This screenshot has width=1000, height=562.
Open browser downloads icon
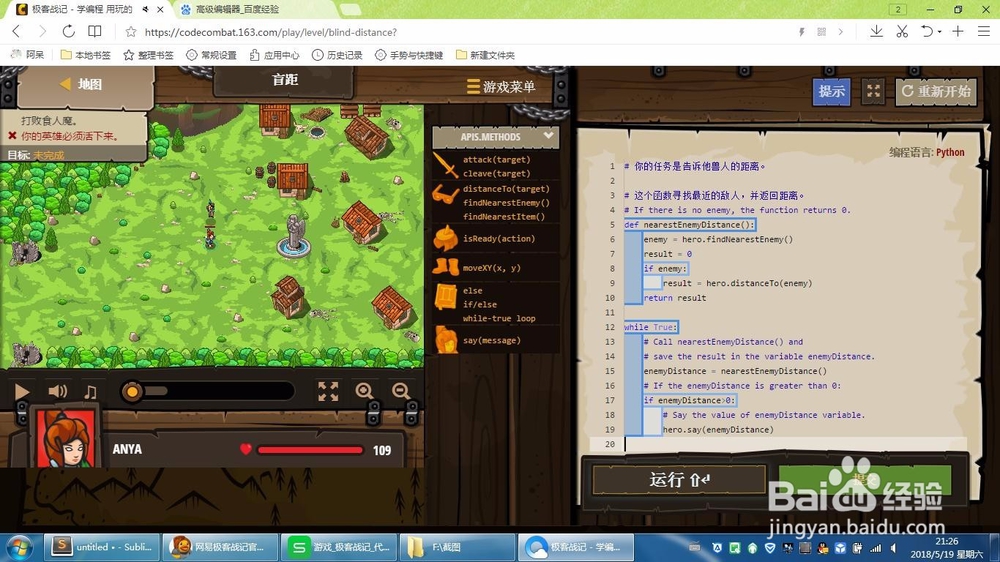click(876, 32)
